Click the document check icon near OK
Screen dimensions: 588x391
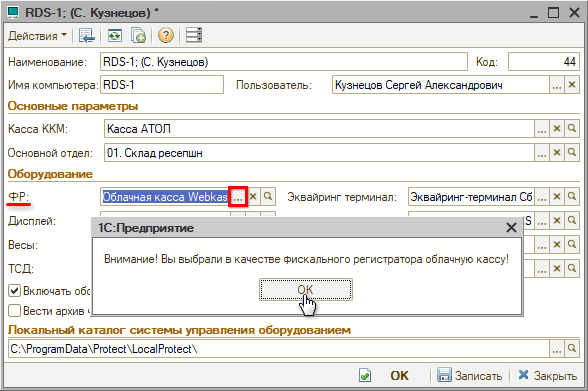coord(365,375)
